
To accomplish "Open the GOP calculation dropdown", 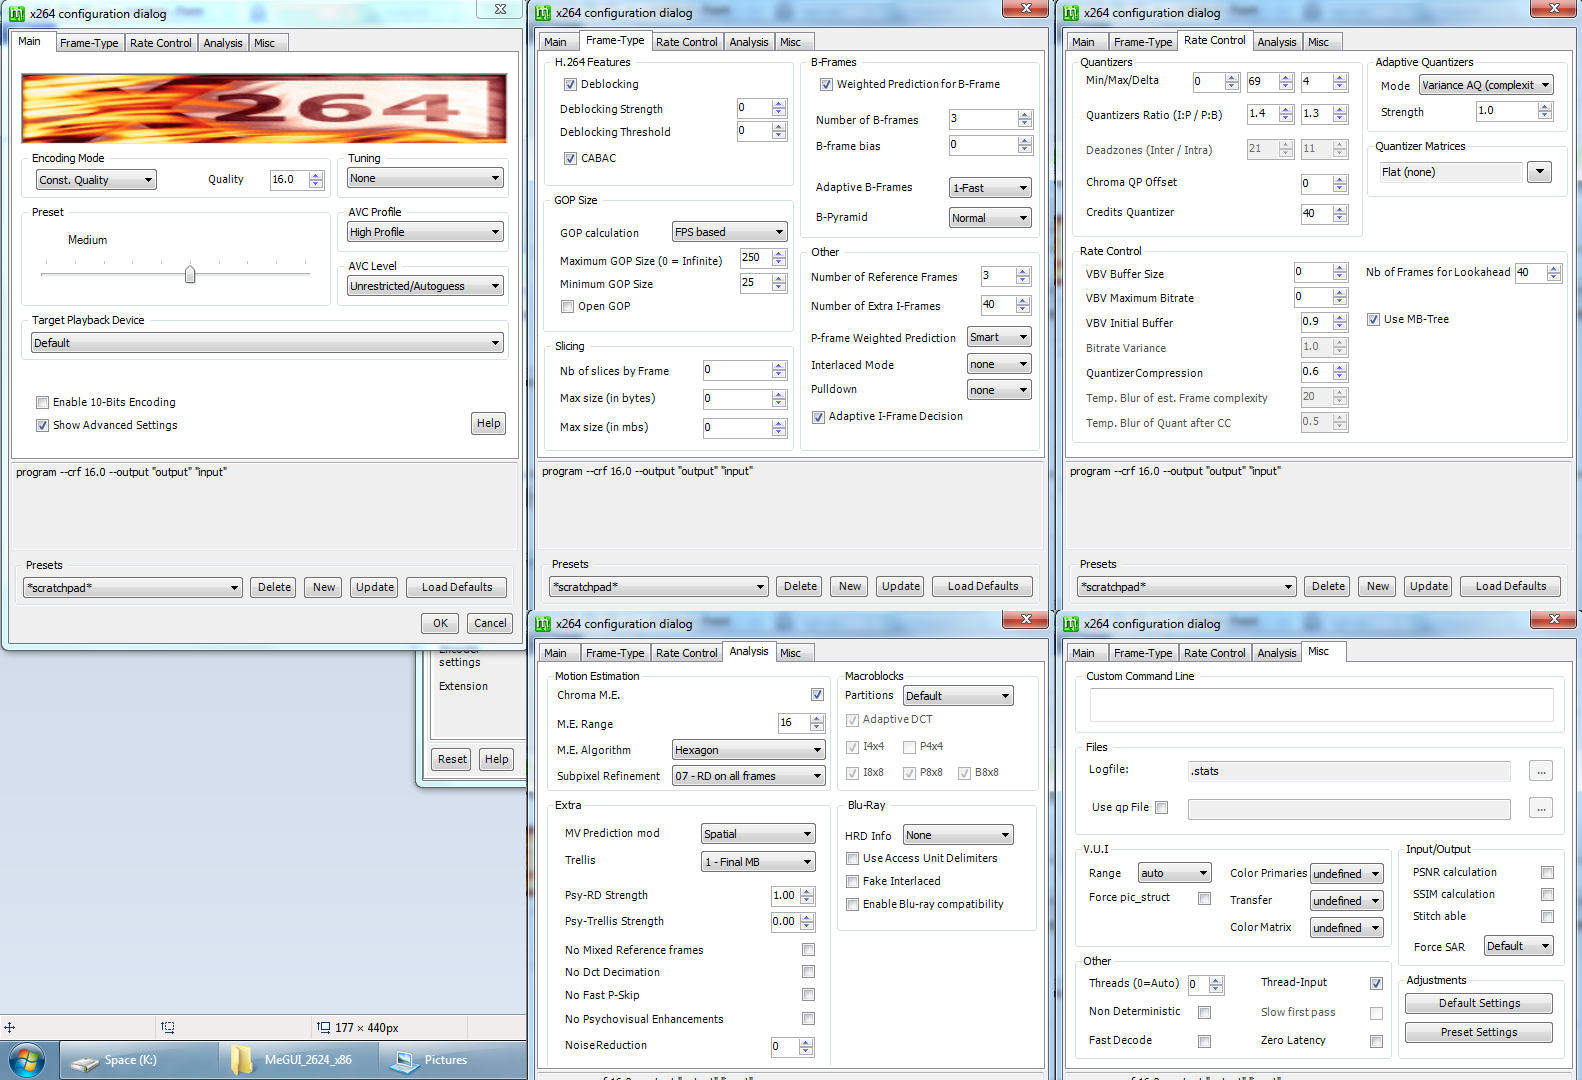I will pyautogui.click(x=730, y=232).
